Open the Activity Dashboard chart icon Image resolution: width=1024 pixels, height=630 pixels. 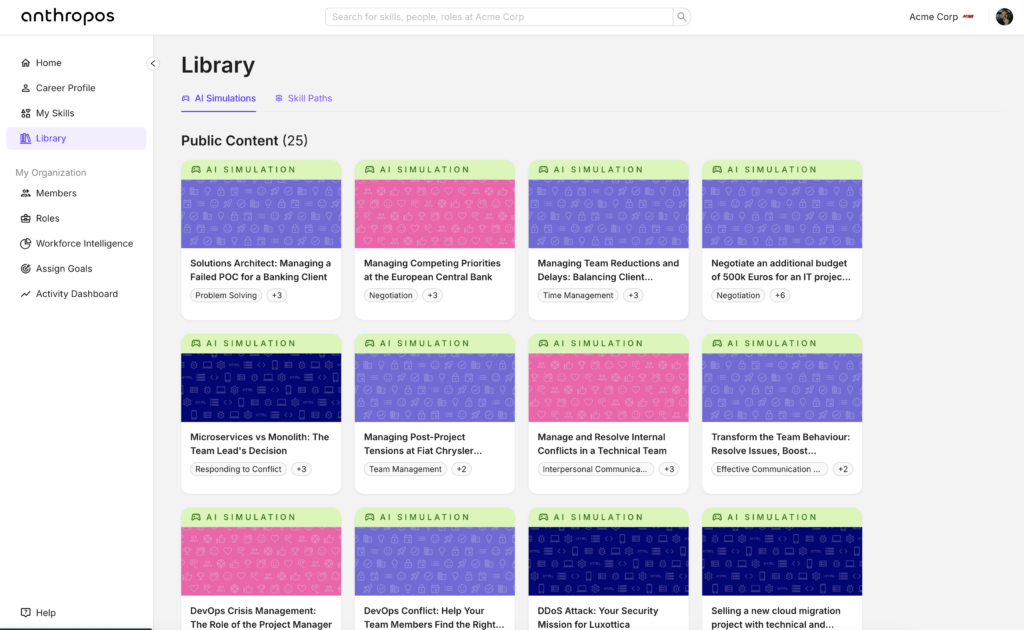point(26,294)
